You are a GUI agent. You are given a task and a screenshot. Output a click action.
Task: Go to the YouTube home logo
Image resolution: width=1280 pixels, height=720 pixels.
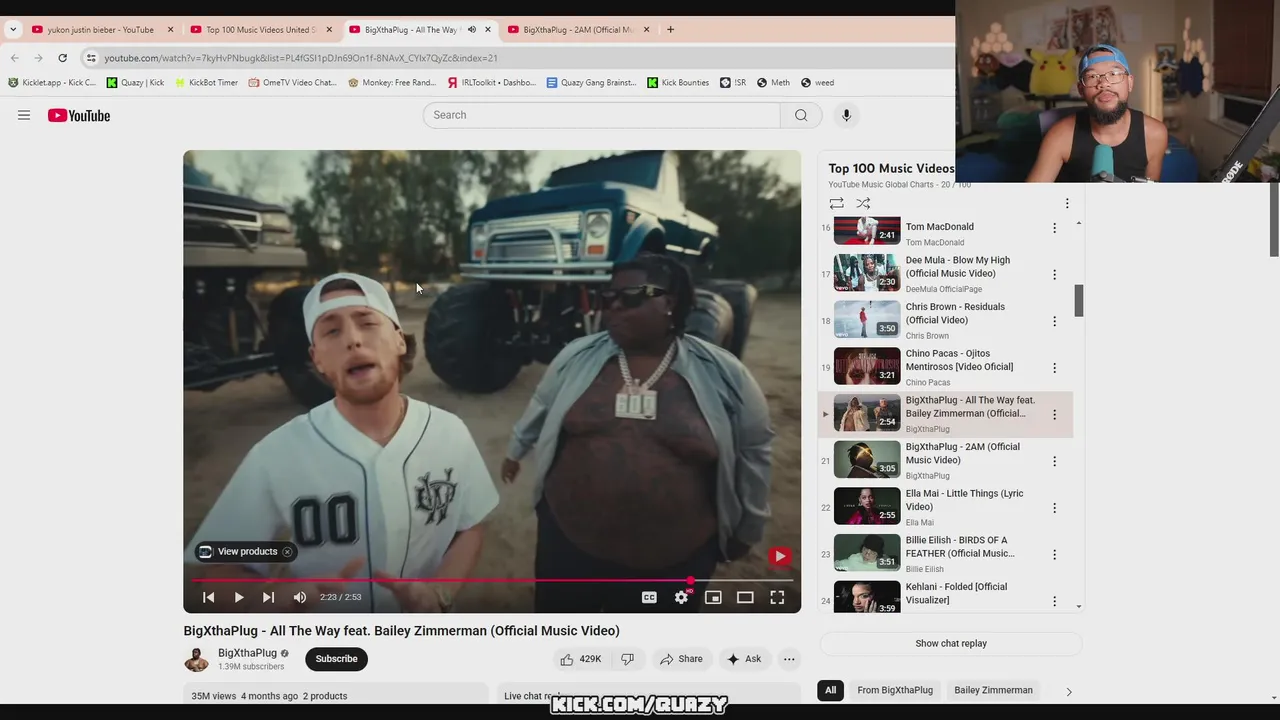[79, 115]
